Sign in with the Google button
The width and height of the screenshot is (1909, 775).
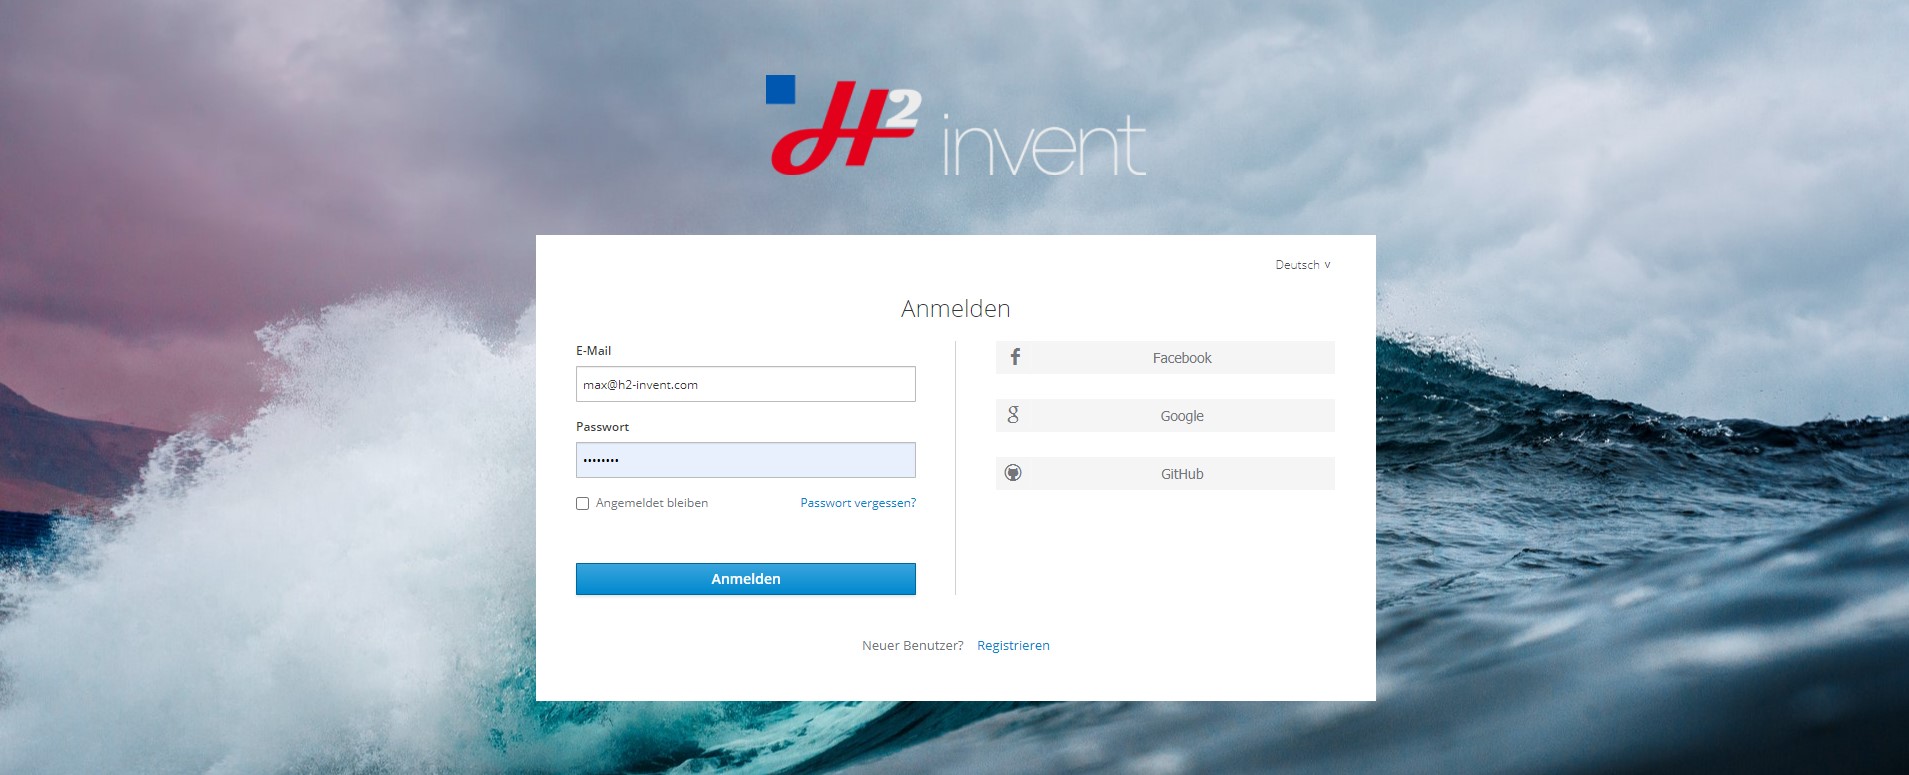1165,415
